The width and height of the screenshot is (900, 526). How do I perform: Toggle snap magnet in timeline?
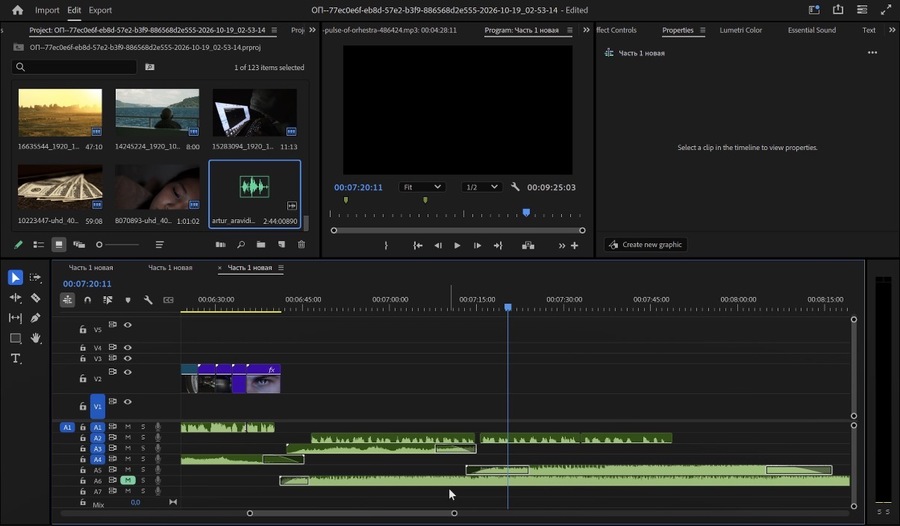(x=87, y=300)
